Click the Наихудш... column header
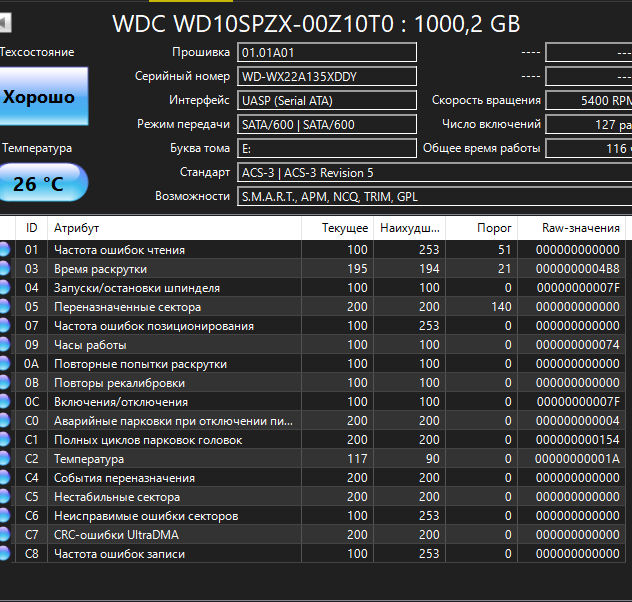The image size is (632, 602). (410, 228)
